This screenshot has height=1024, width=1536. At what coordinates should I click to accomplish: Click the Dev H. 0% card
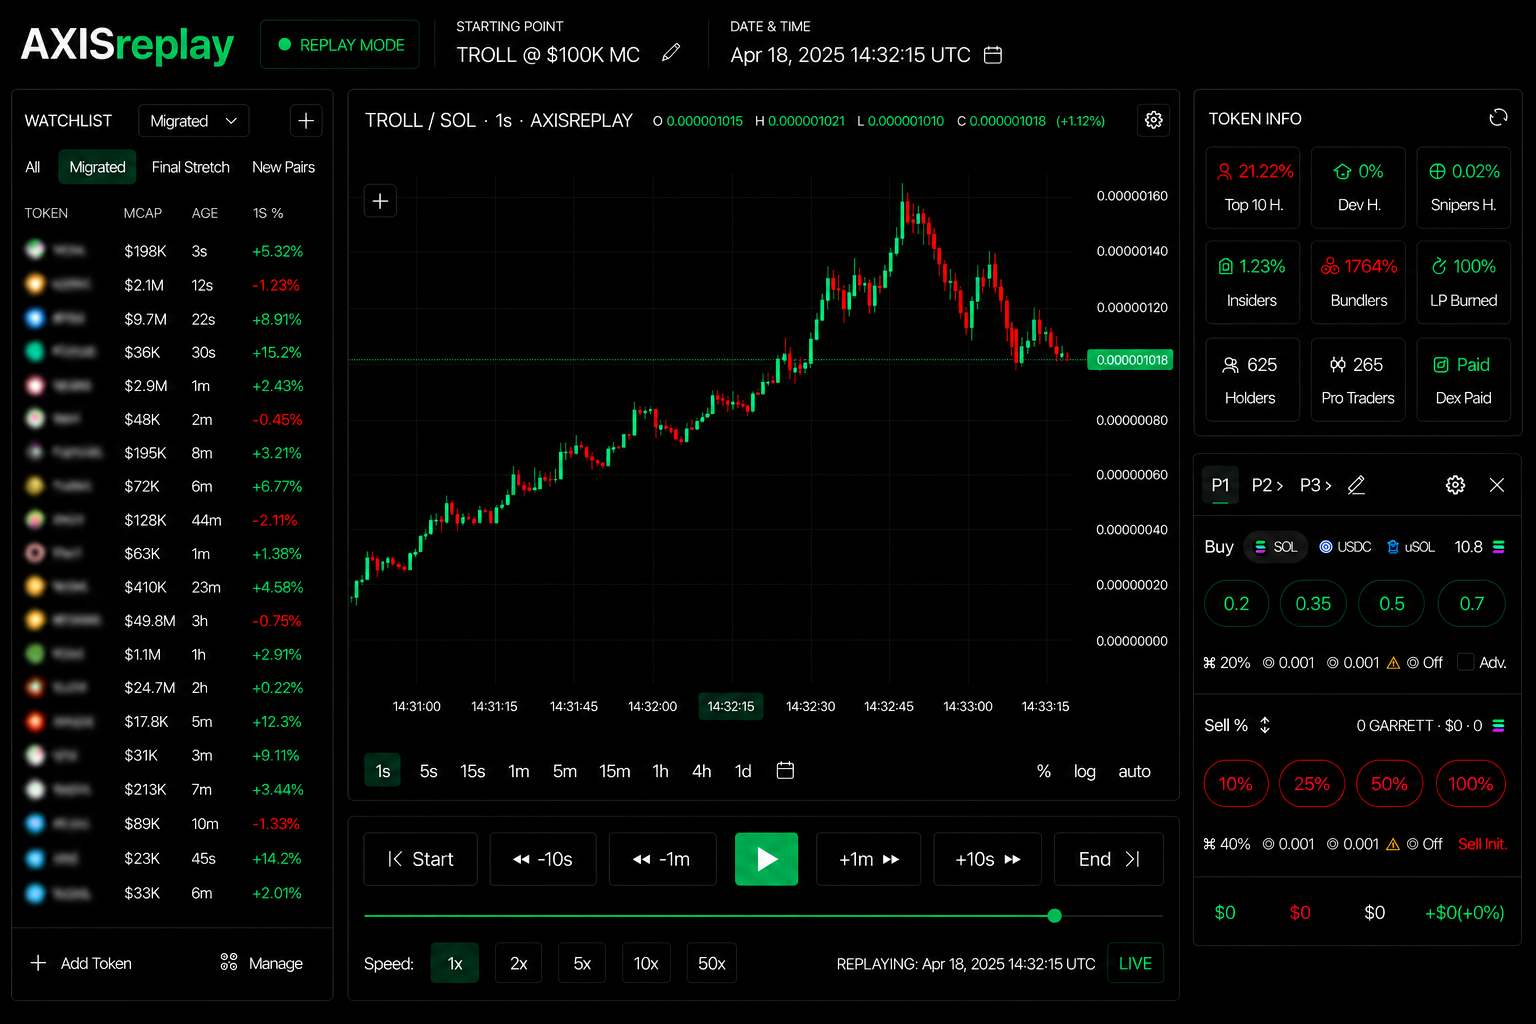[1358, 187]
